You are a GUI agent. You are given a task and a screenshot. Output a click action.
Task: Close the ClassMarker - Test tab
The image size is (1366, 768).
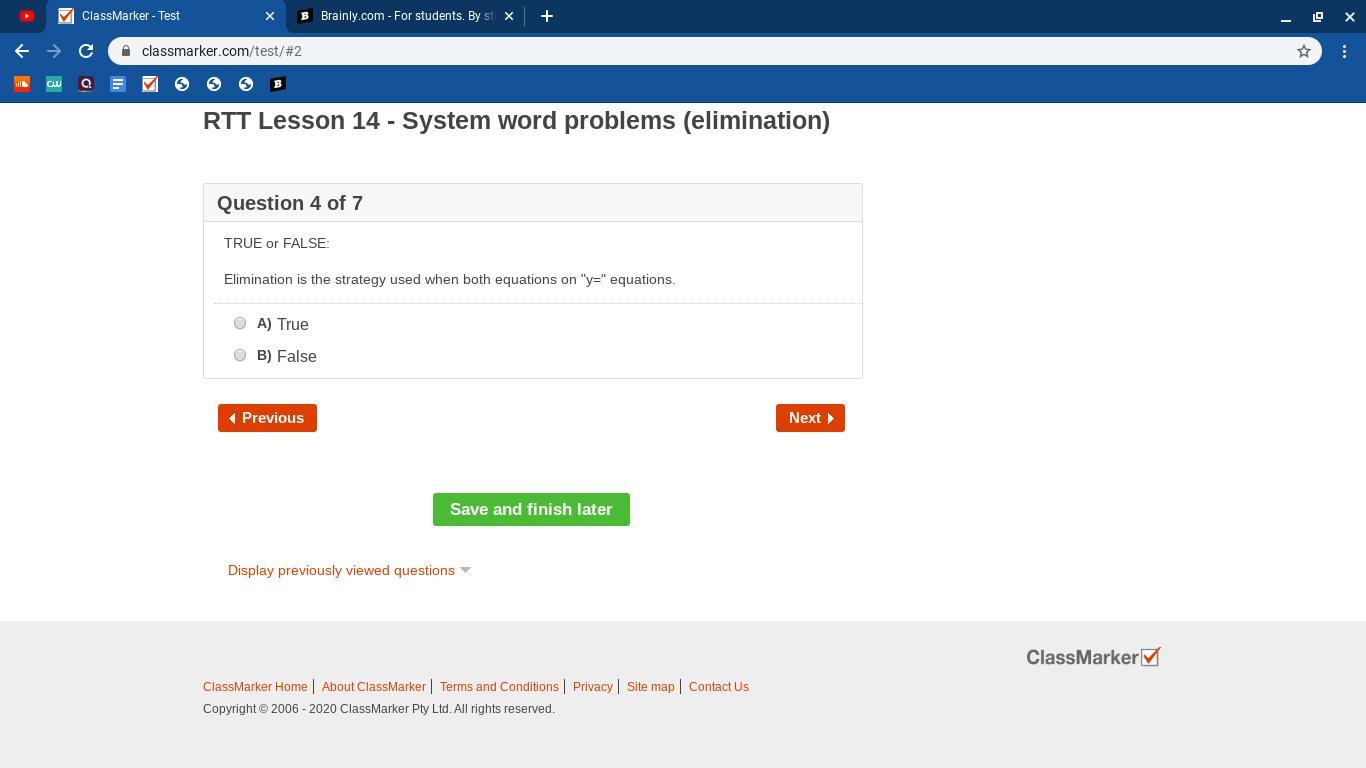coord(270,16)
